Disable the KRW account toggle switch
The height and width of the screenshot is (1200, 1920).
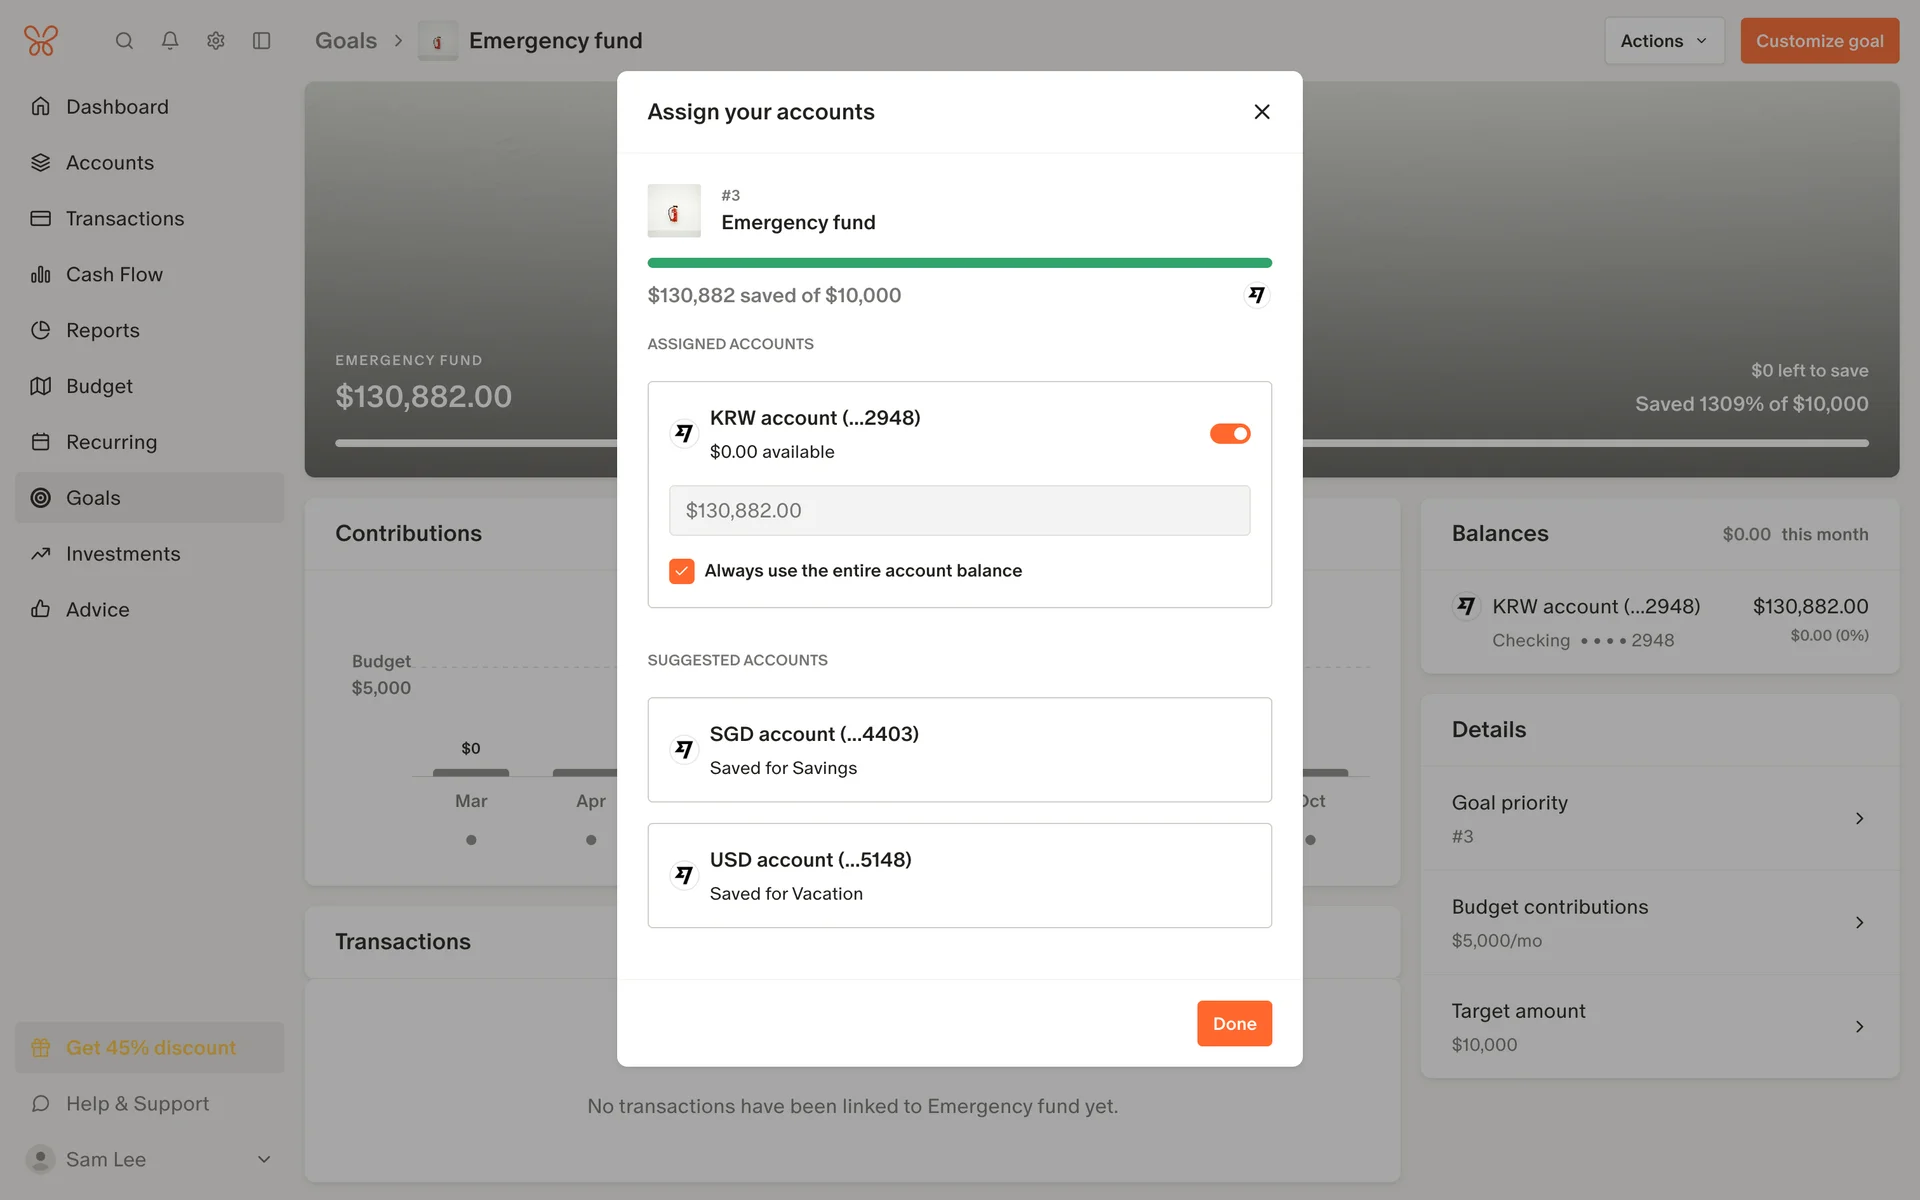coord(1230,434)
